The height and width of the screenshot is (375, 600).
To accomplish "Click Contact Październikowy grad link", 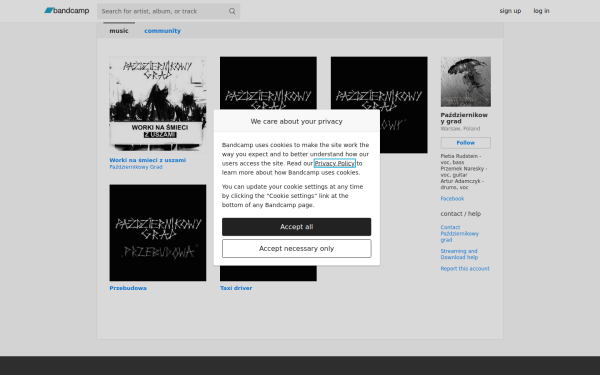I will (x=460, y=233).
